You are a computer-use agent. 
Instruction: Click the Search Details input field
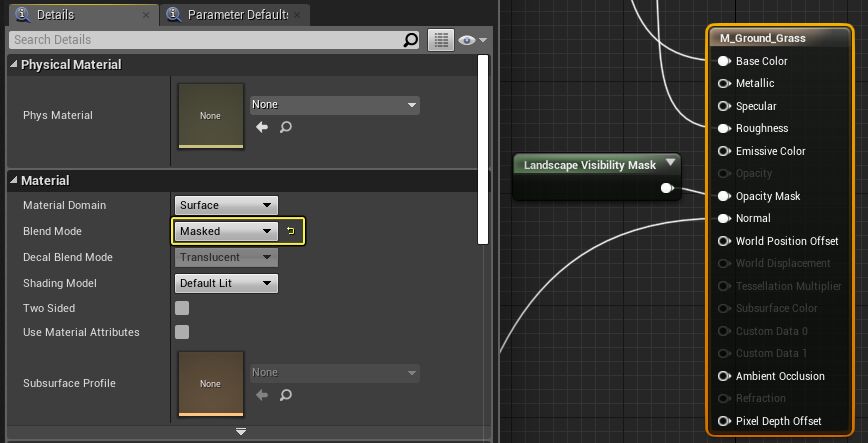point(205,40)
